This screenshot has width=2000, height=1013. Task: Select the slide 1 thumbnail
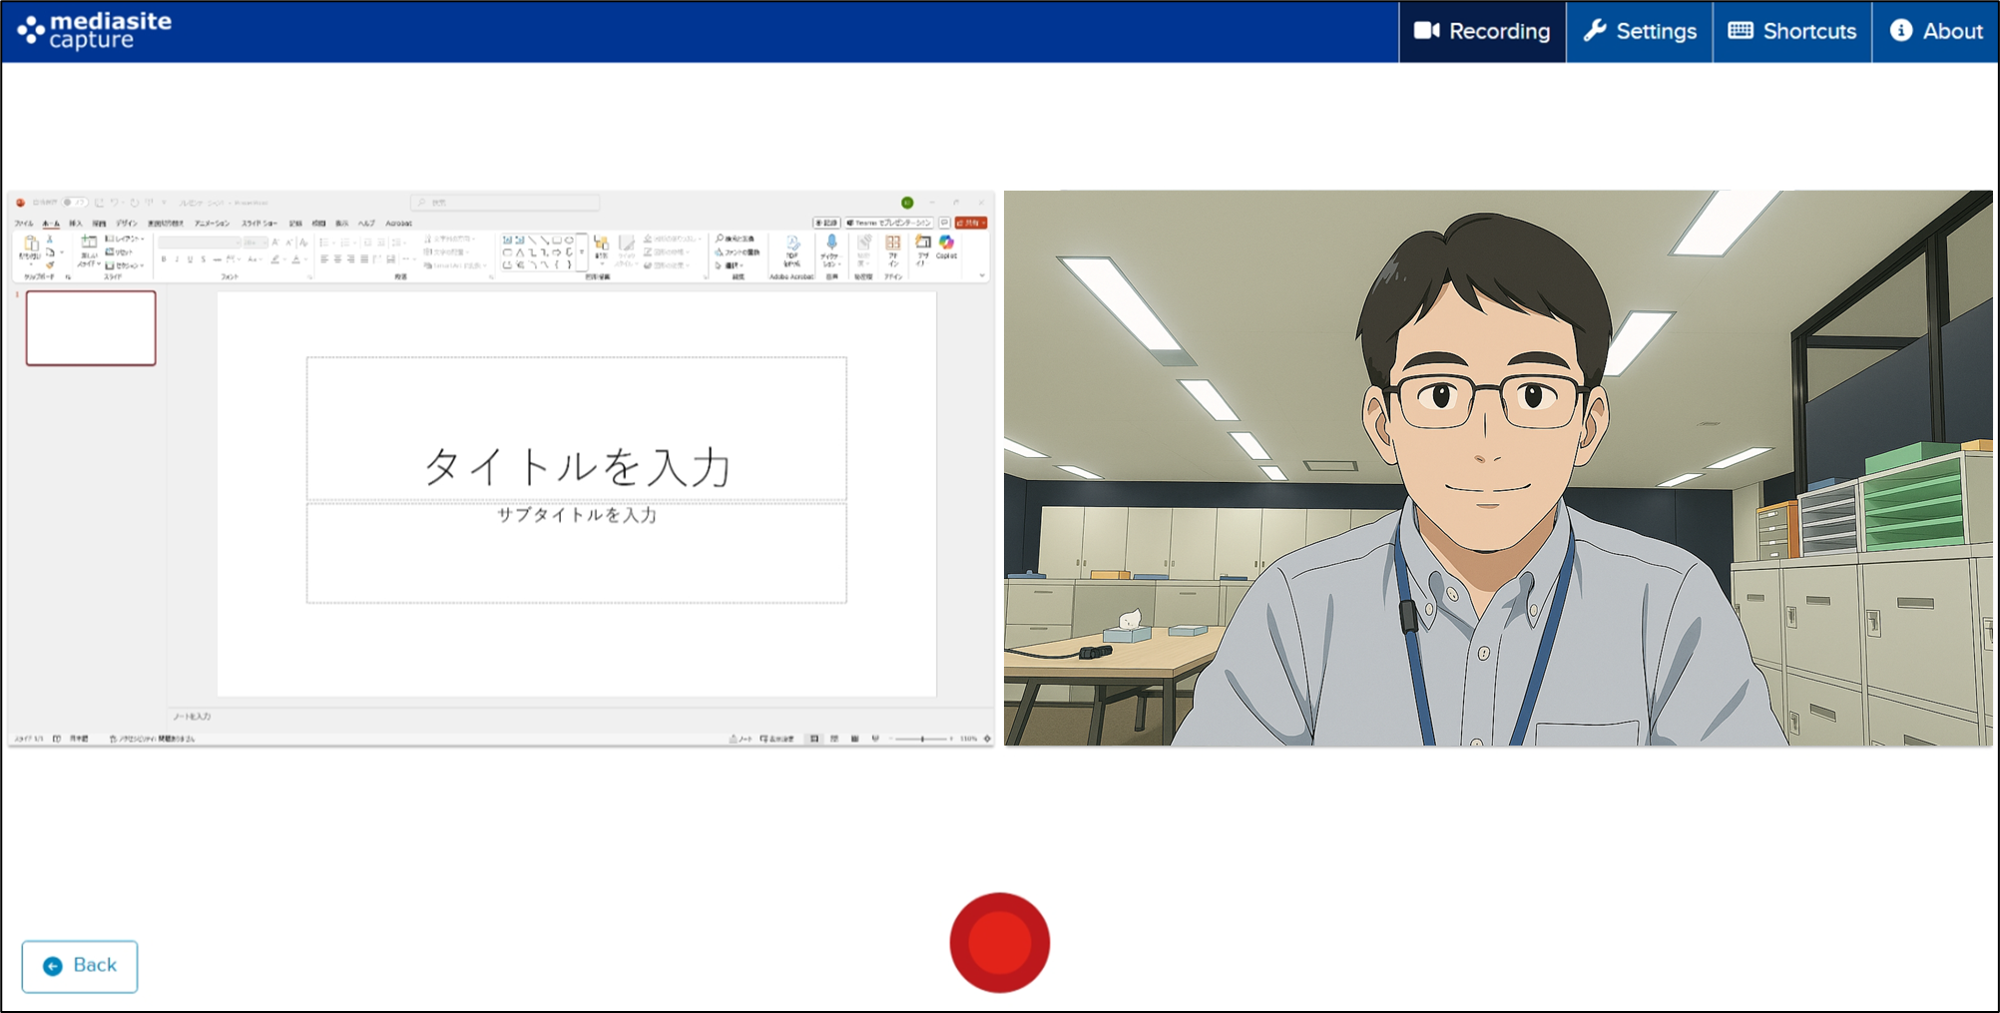pos(91,328)
